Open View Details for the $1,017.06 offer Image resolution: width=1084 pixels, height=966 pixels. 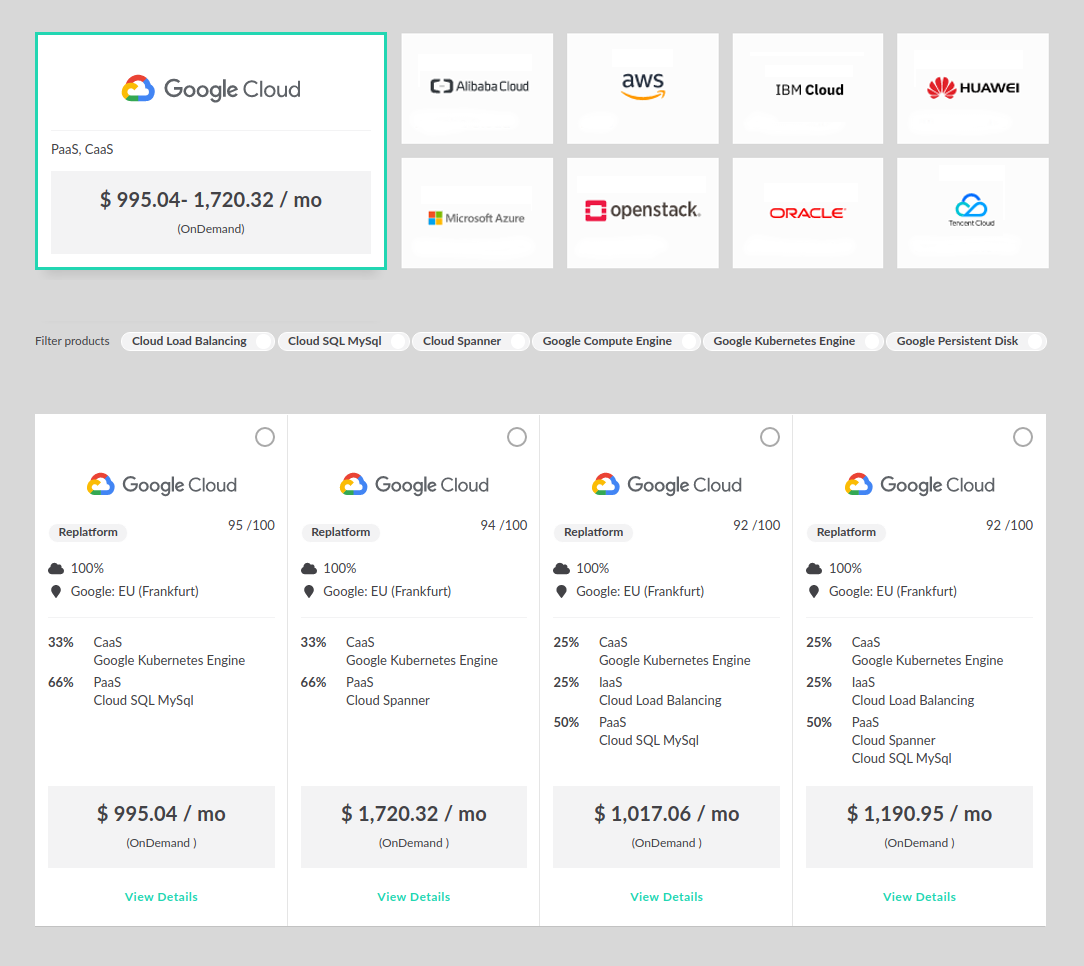(x=666, y=897)
